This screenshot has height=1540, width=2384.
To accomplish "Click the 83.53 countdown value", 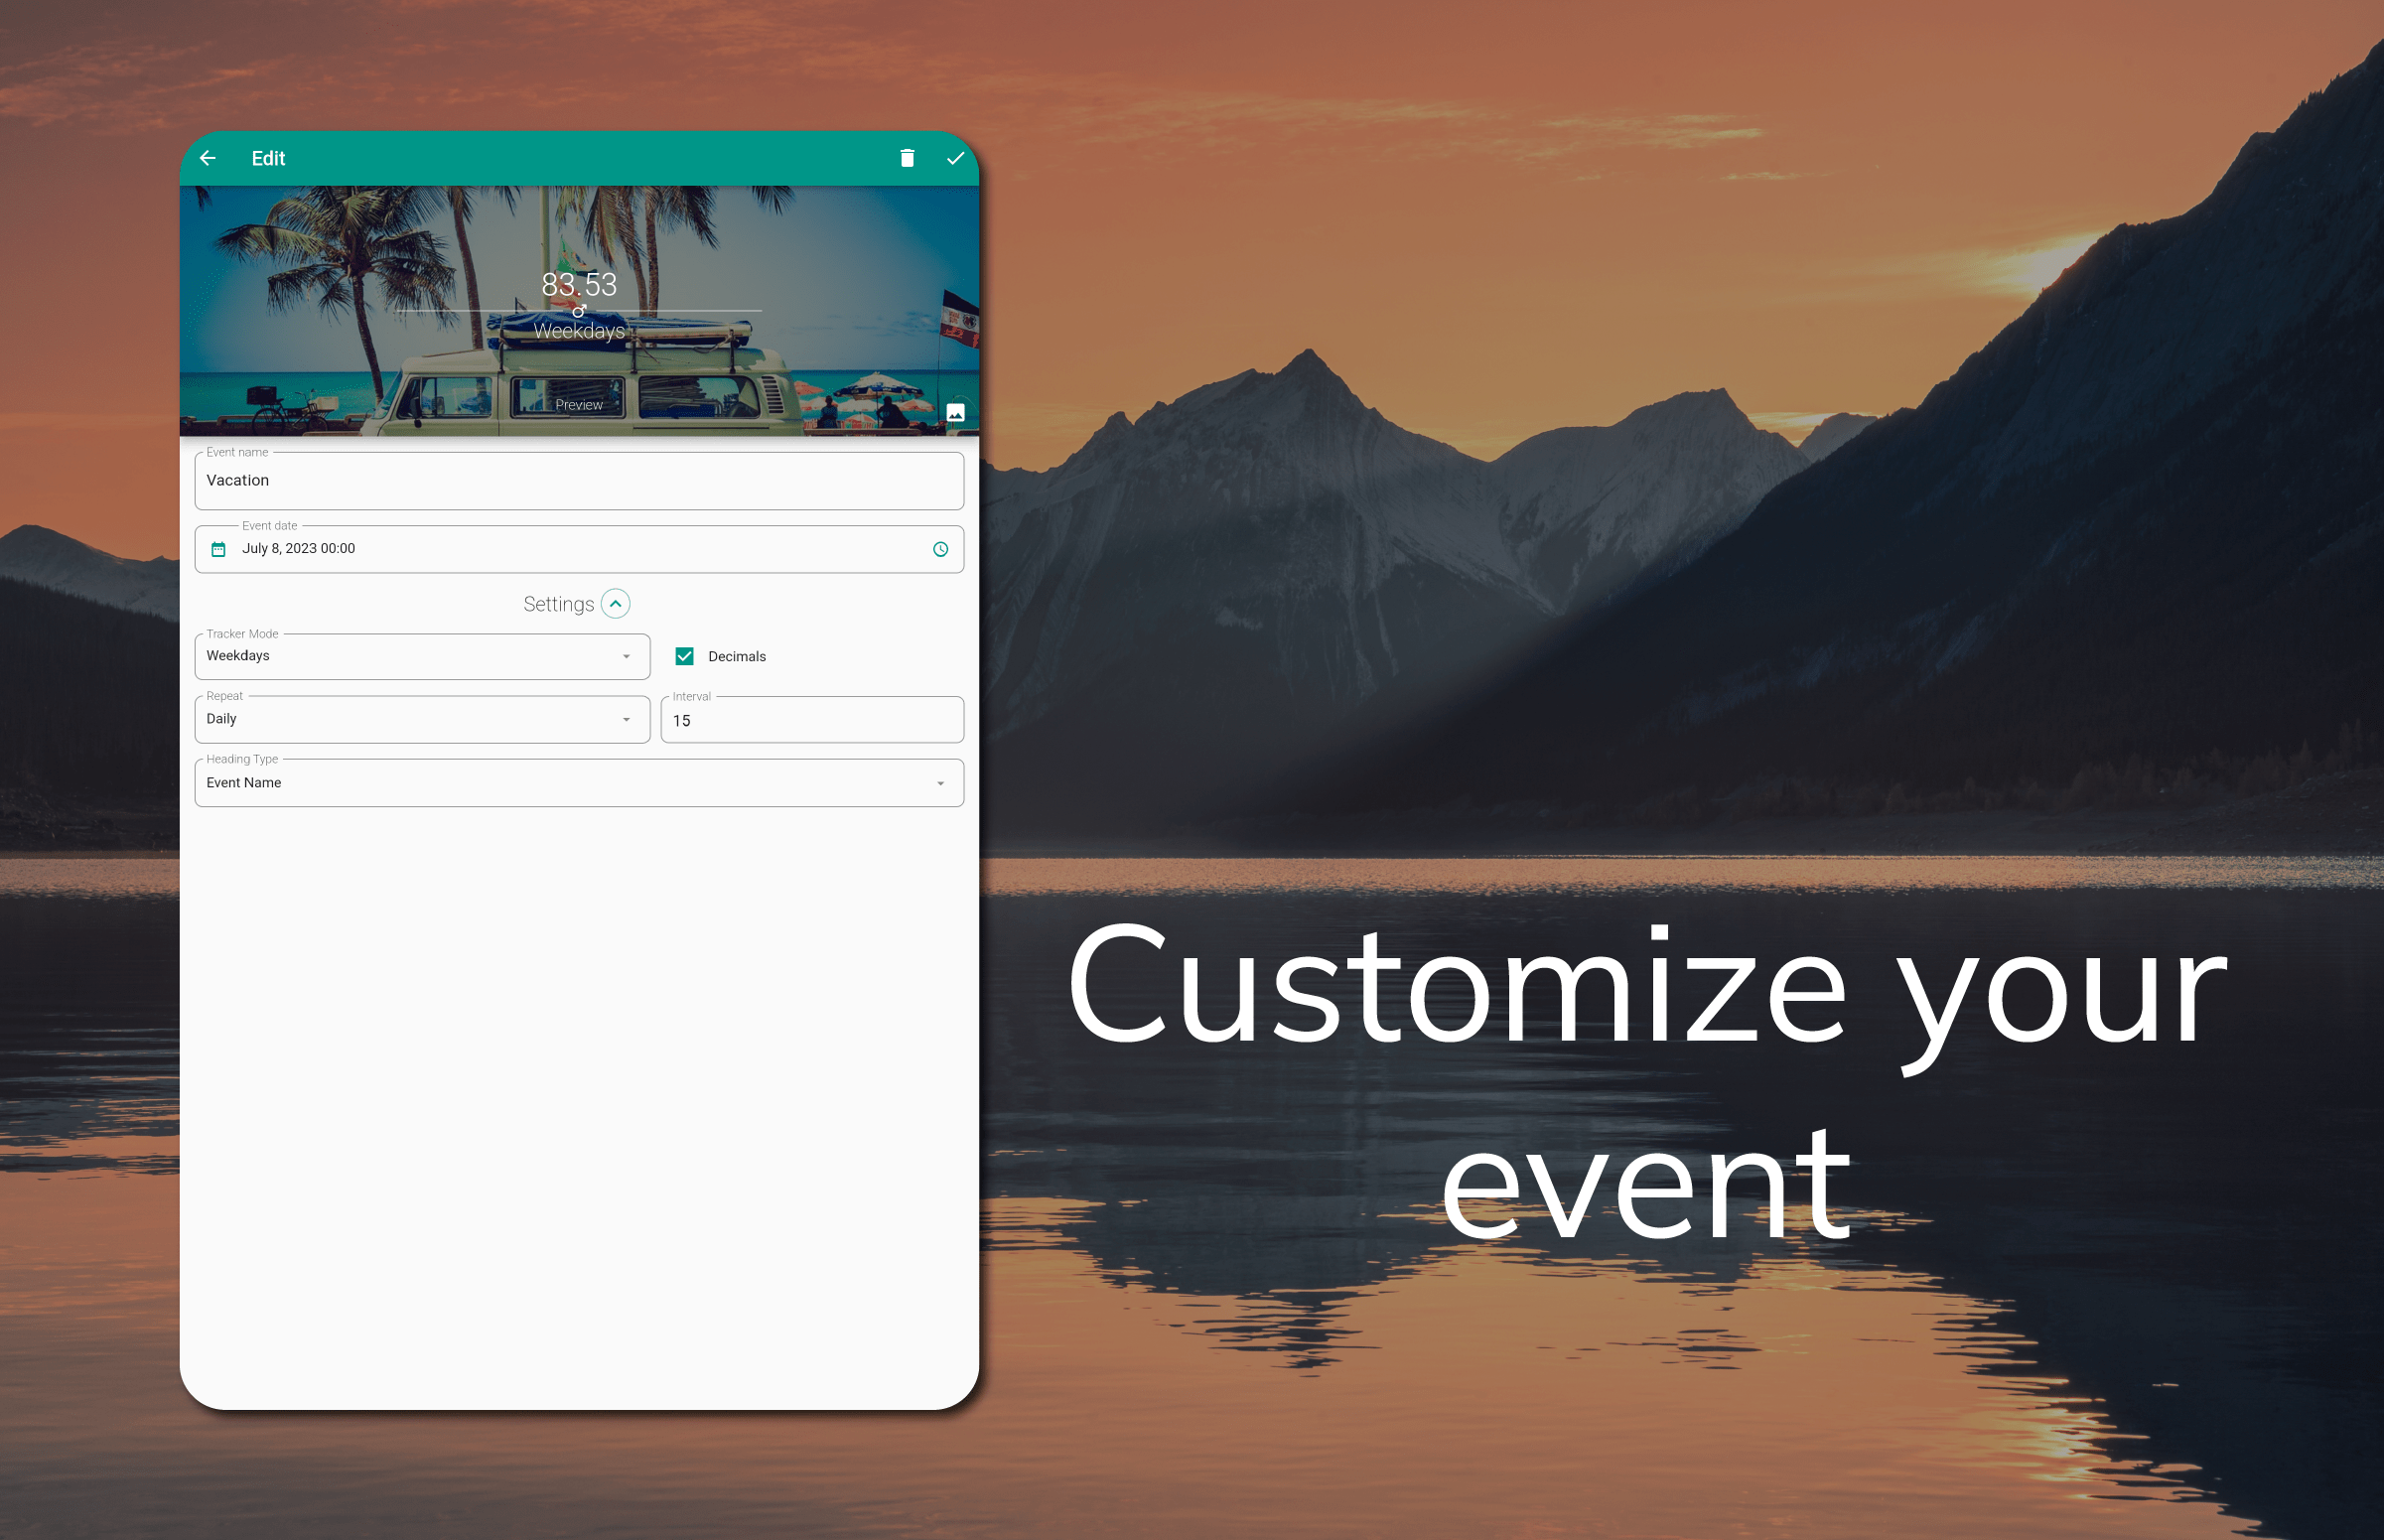I will pos(579,285).
